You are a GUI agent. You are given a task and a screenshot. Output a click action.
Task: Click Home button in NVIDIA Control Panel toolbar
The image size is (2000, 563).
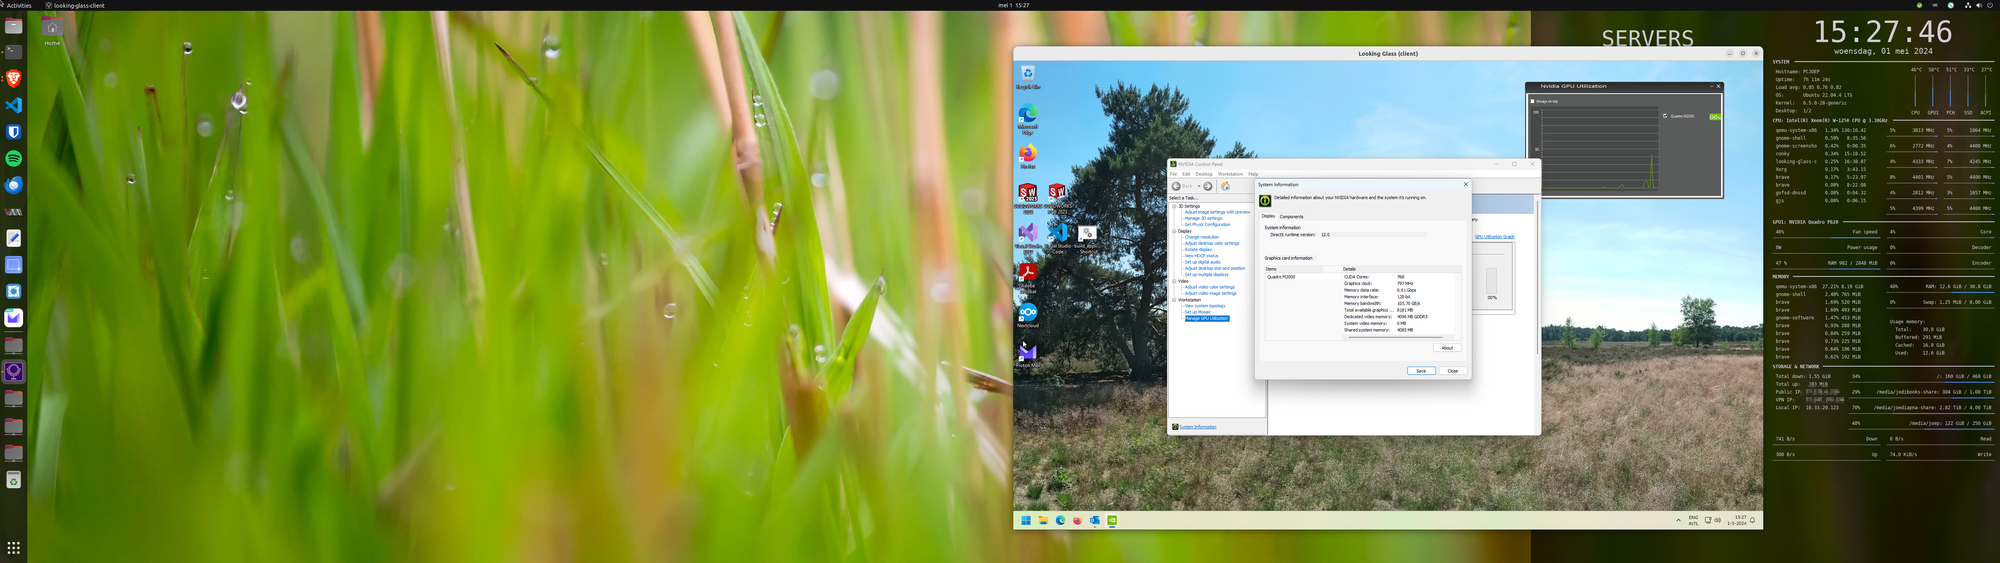click(1225, 186)
